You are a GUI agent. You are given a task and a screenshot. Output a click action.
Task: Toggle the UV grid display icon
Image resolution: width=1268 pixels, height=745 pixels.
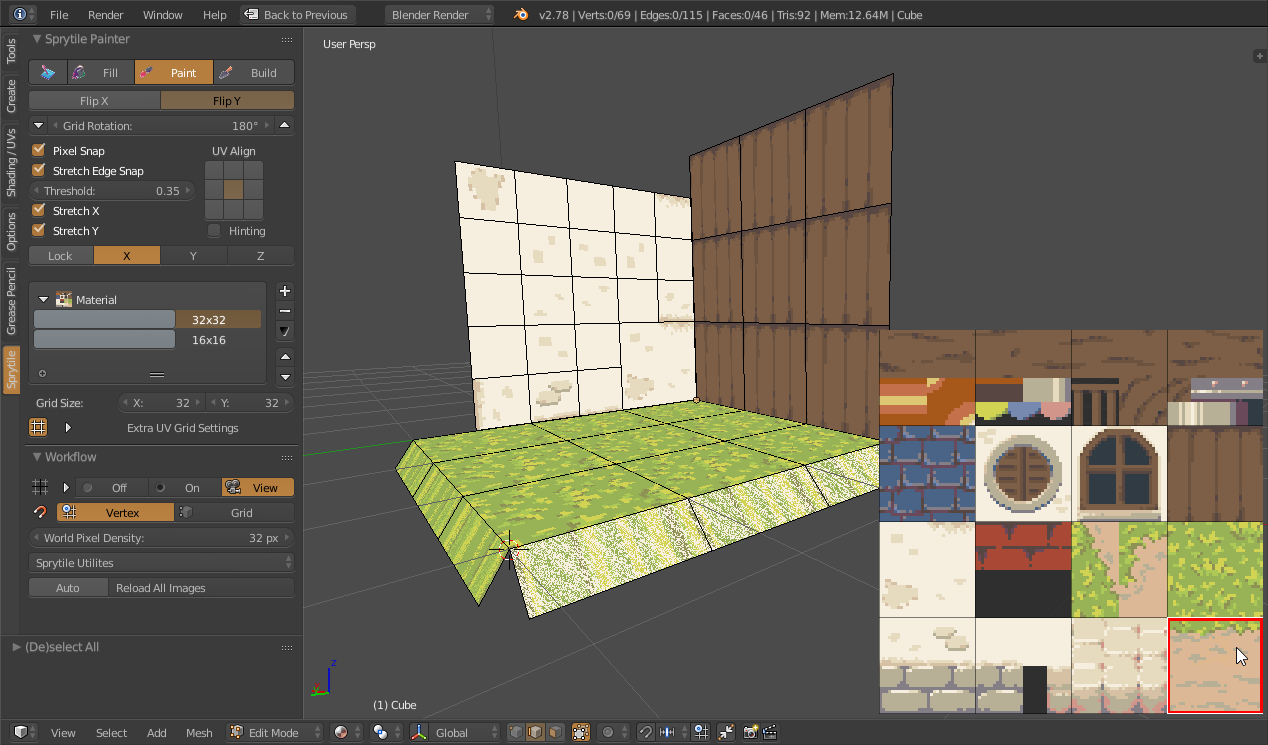point(38,427)
